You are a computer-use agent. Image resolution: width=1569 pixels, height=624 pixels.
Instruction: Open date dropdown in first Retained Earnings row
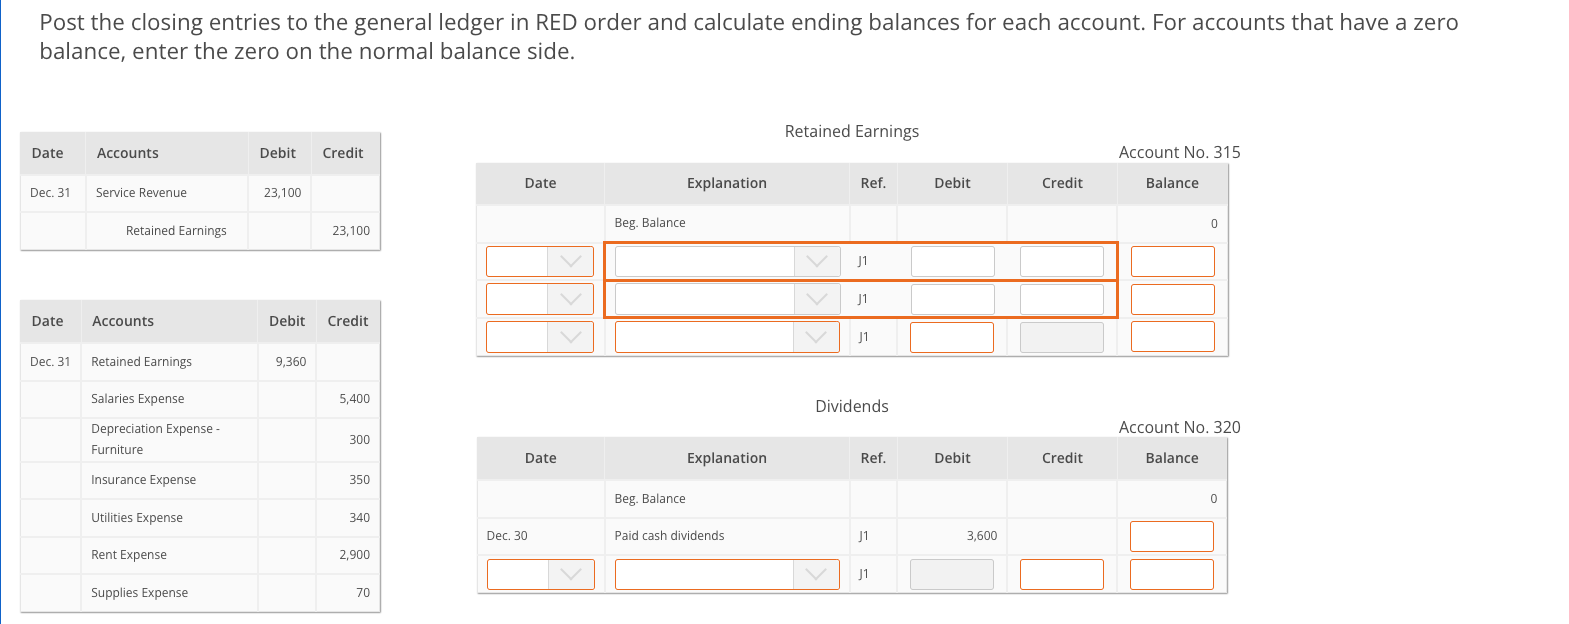click(540, 261)
